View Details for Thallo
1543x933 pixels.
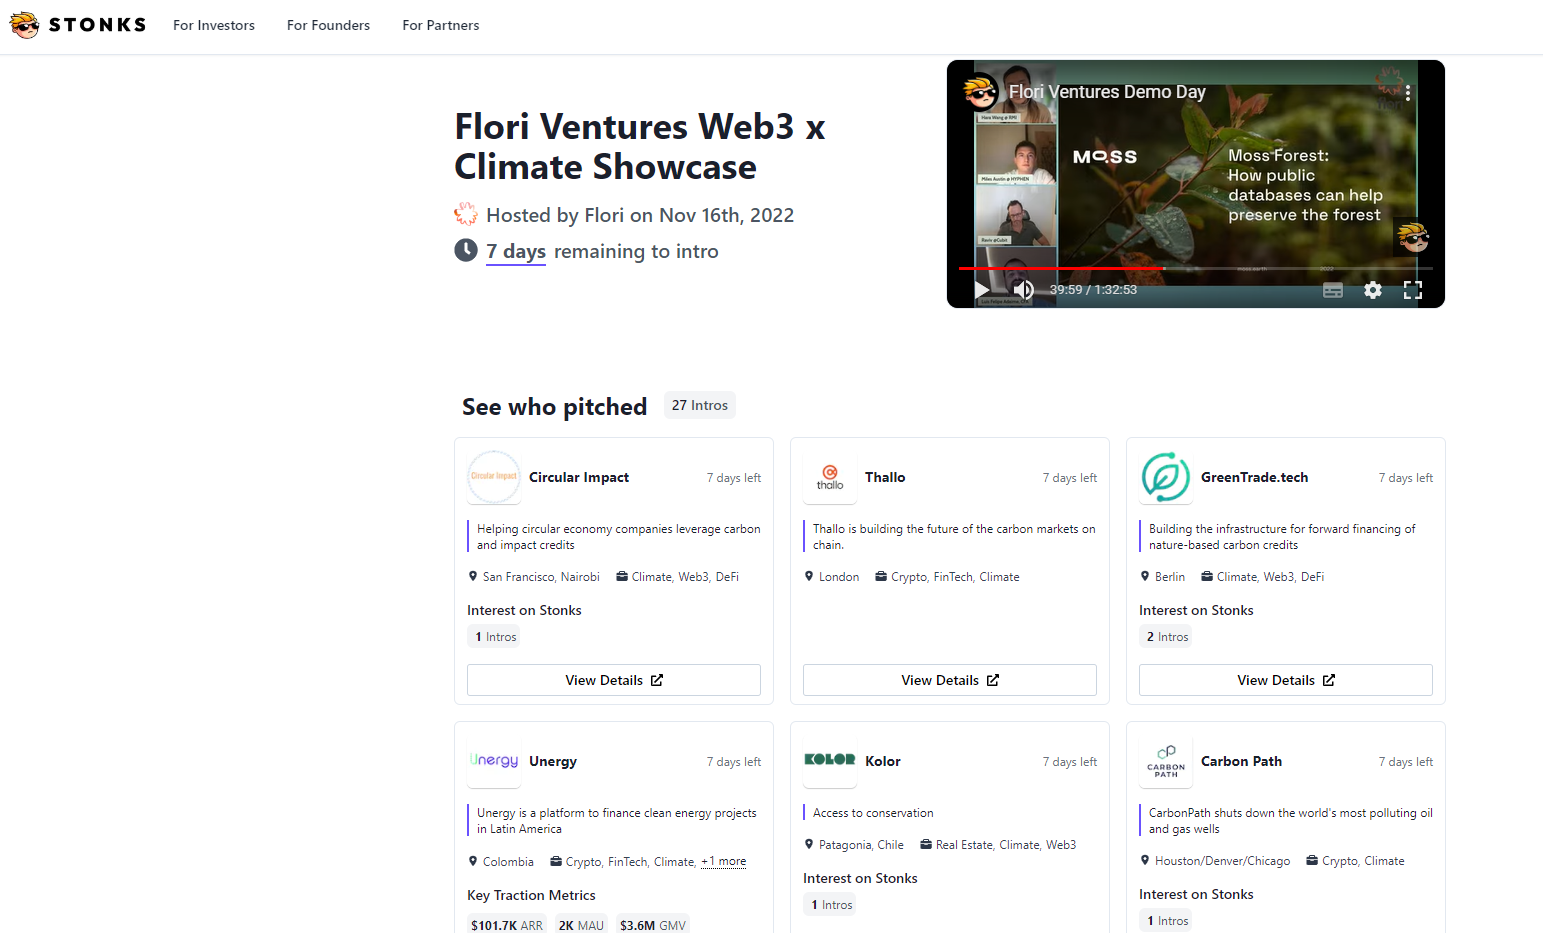950,680
